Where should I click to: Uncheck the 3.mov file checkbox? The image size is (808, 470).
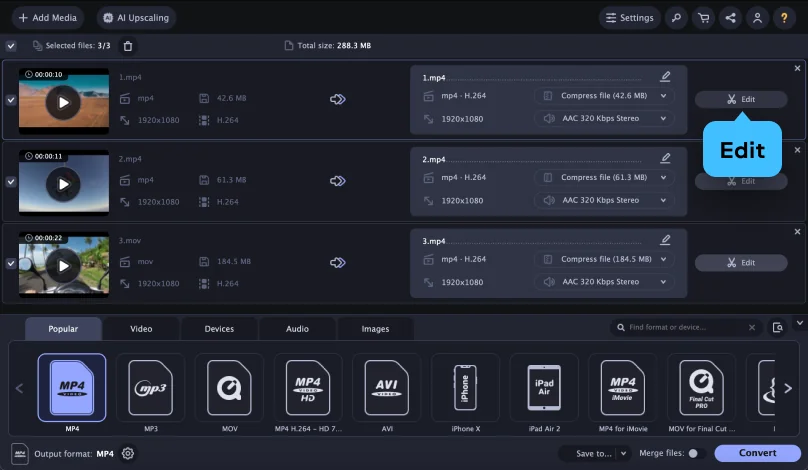coord(10,264)
